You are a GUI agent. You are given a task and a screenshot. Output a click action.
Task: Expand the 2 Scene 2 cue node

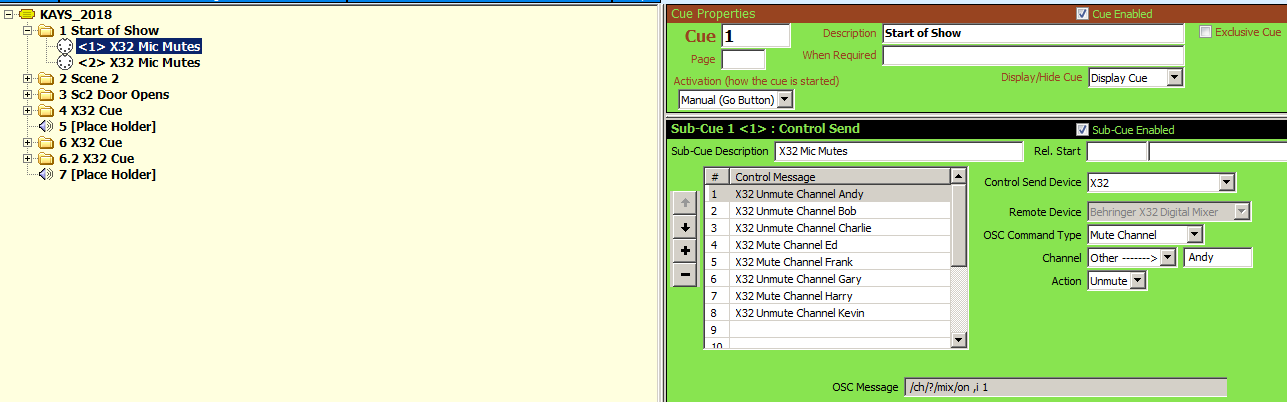coord(28,79)
